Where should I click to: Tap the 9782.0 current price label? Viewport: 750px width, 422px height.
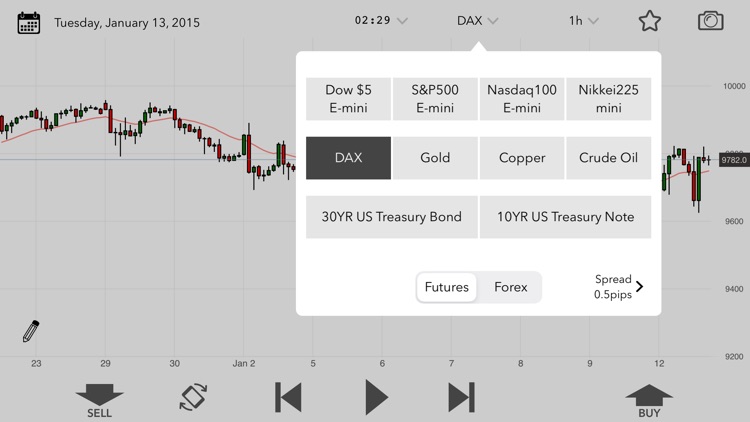click(734, 160)
